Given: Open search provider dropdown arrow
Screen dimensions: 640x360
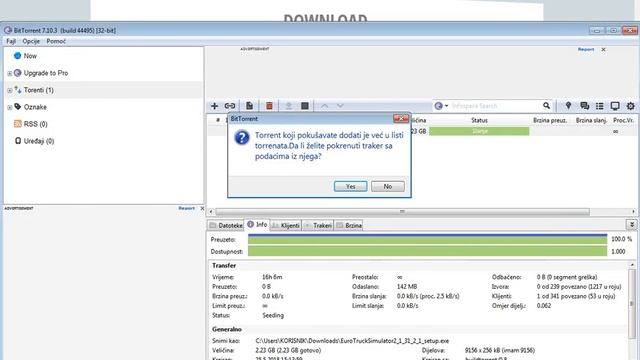Looking at the screenshot, I should click(x=446, y=106).
